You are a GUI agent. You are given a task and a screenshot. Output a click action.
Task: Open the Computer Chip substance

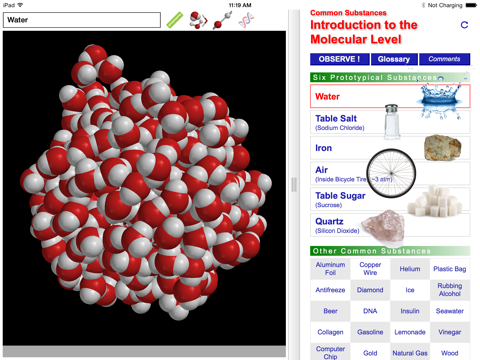point(330,352)
